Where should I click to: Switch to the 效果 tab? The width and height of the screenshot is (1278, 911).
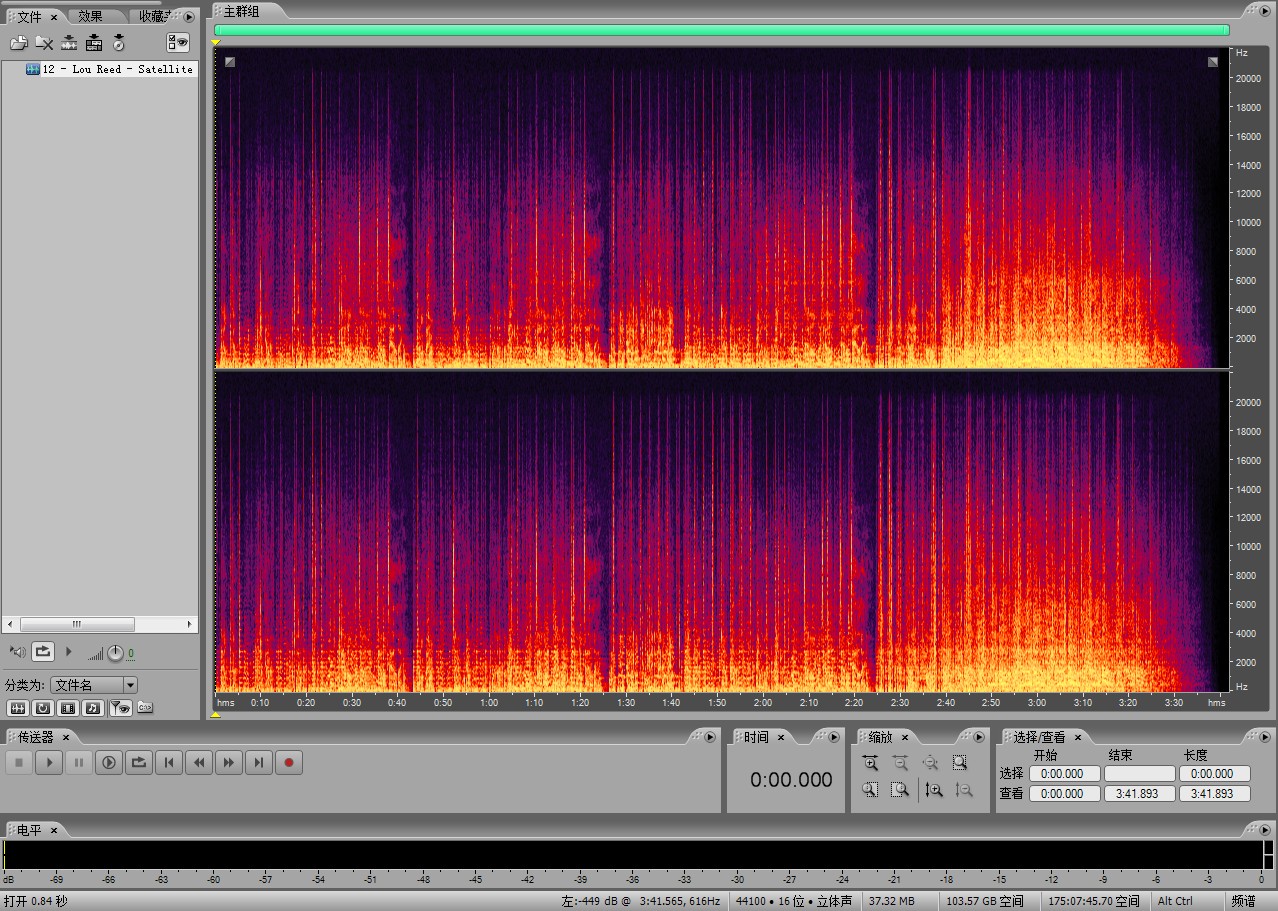(x=90, y=16)
